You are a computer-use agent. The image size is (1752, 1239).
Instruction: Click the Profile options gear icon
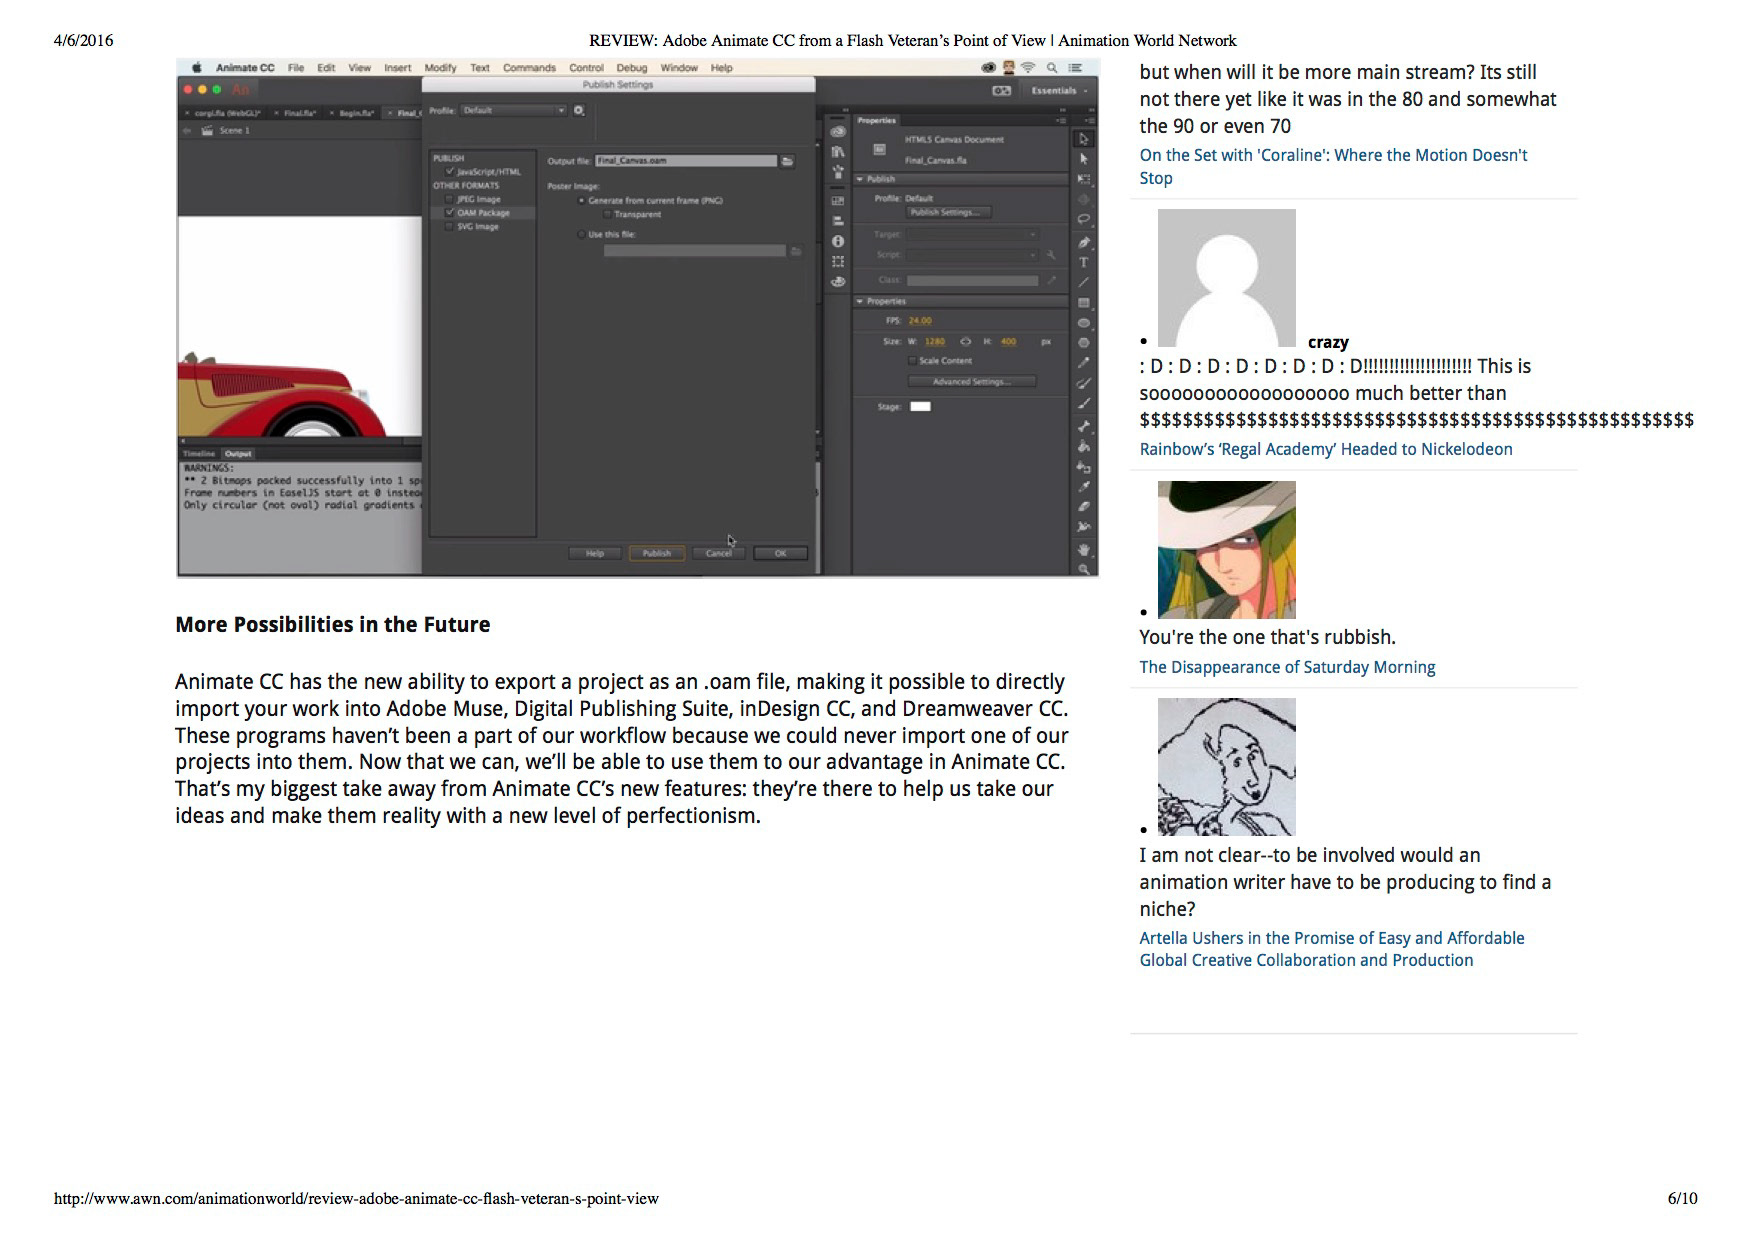coord(579,110)
